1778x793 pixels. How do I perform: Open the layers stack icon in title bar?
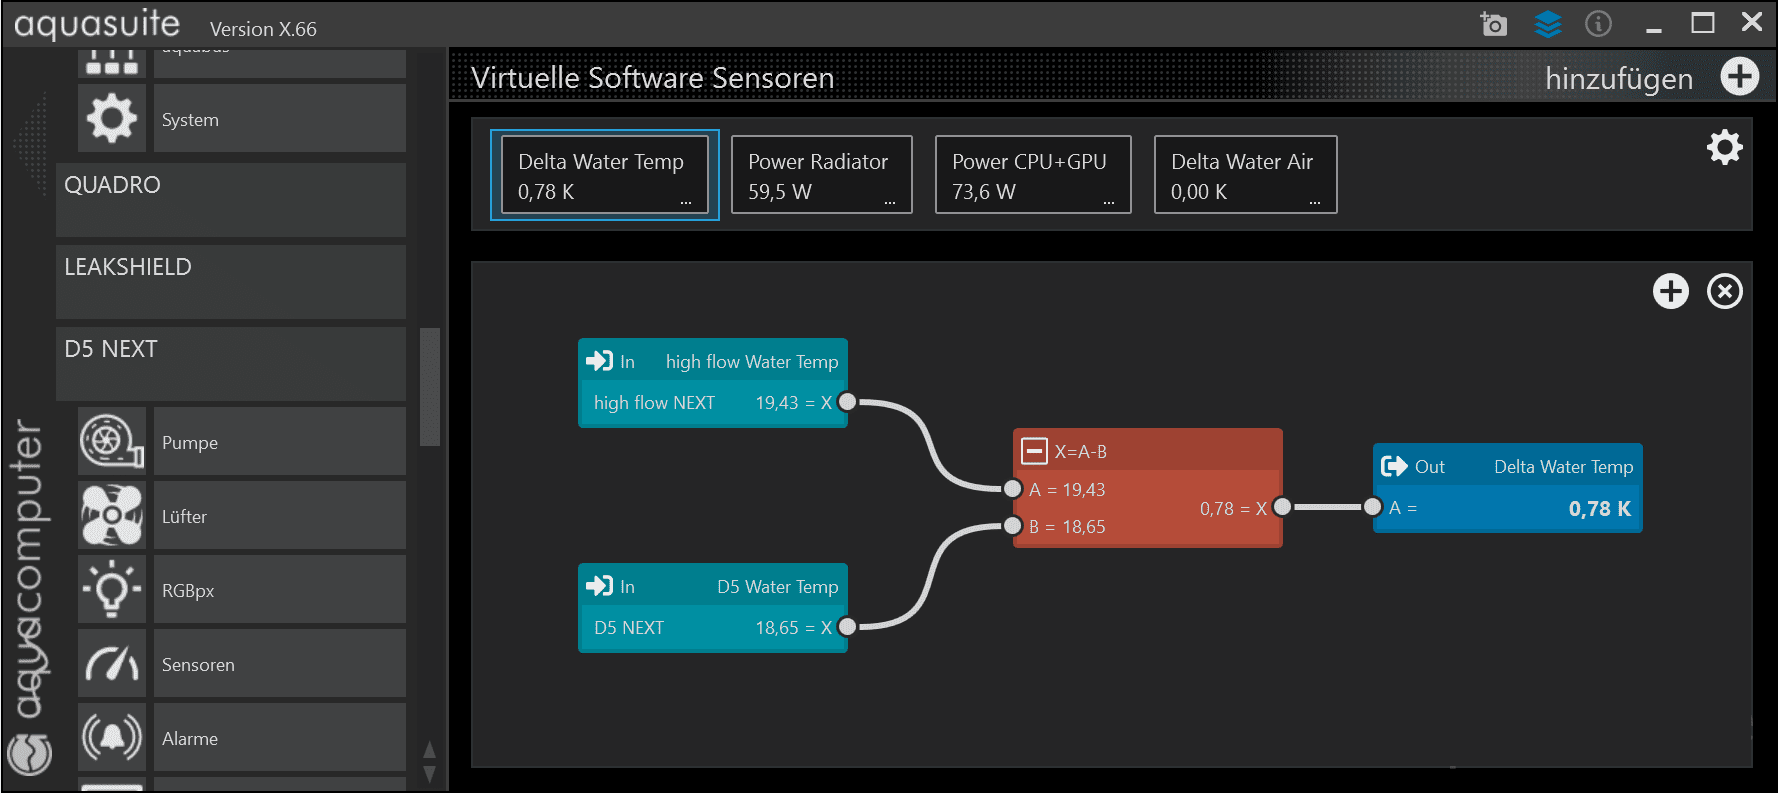tap(1547, 23)
